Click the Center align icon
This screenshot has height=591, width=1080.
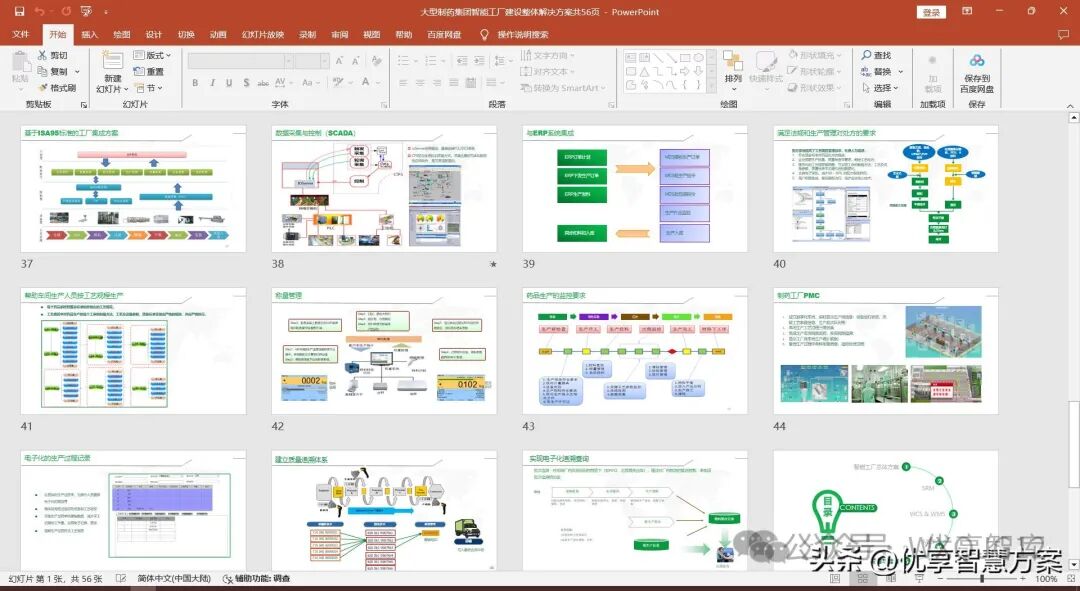419,83
